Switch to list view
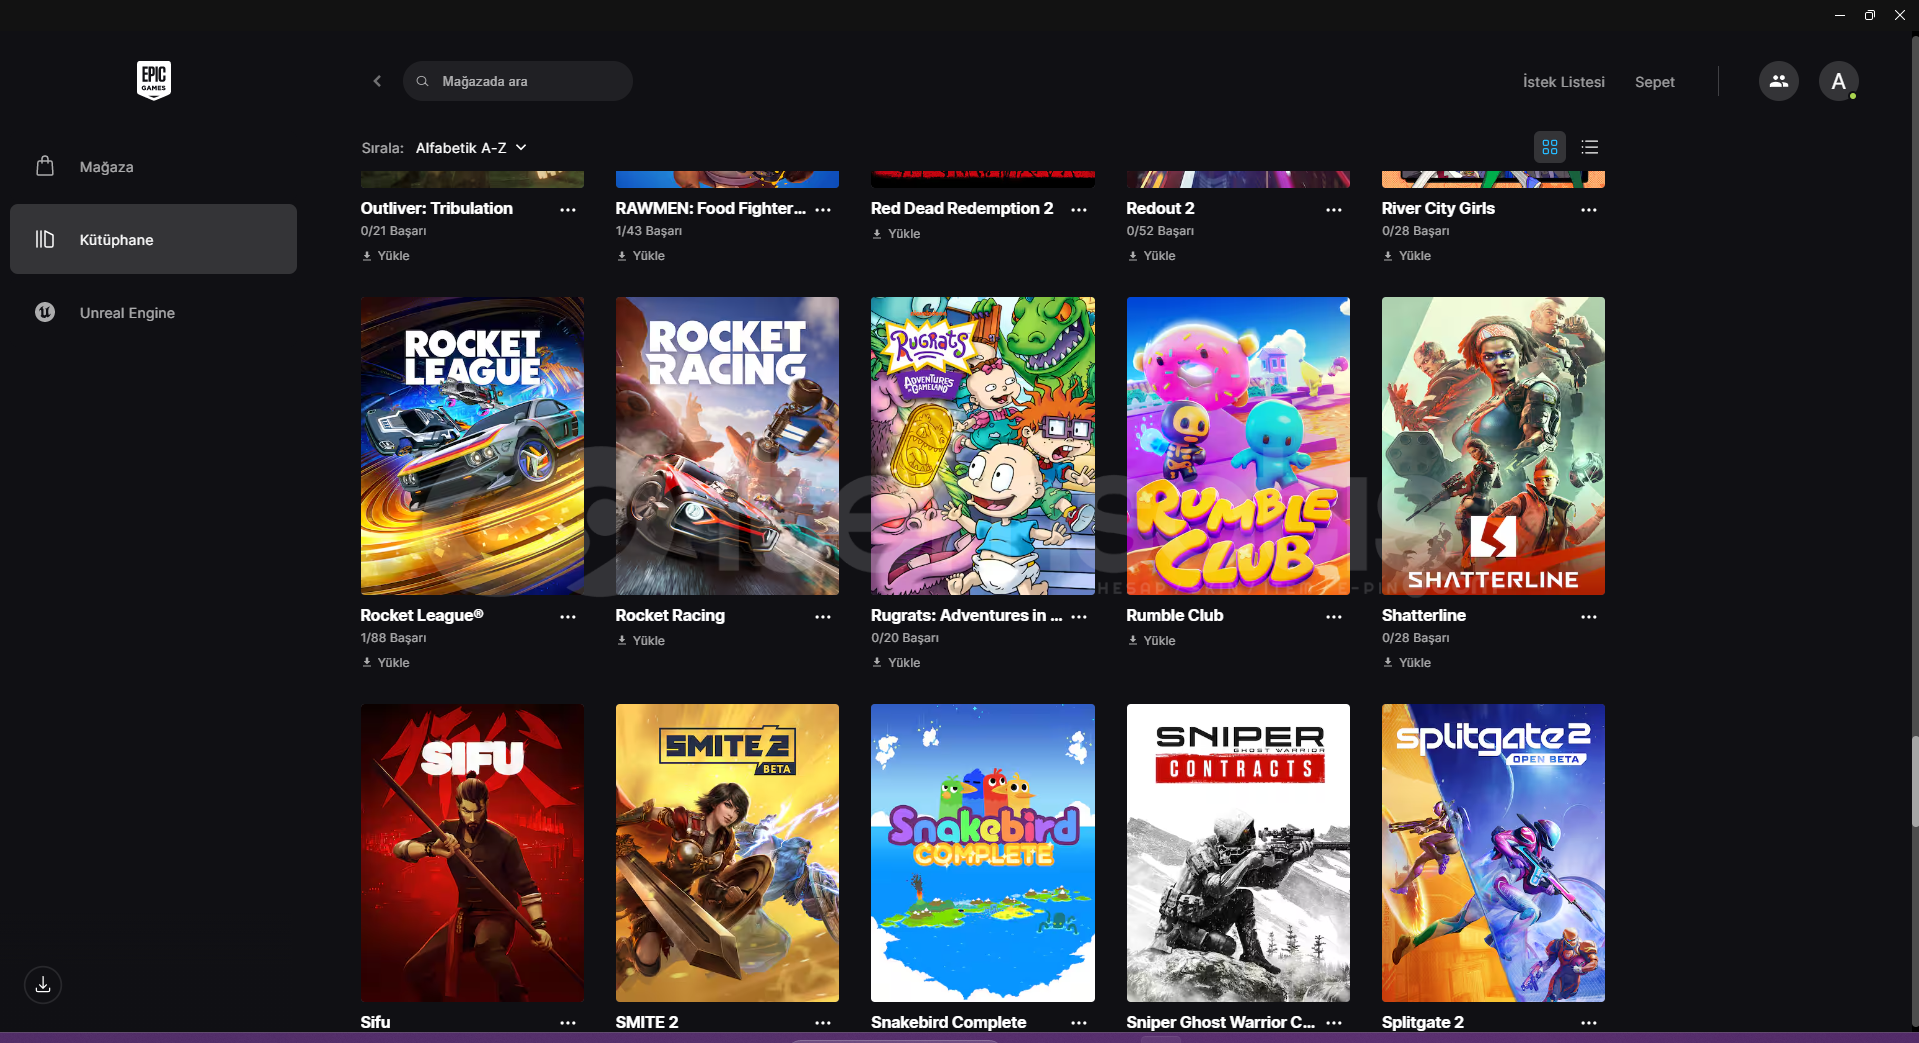1919x1043 pixels. click(x=1590, y=147)
